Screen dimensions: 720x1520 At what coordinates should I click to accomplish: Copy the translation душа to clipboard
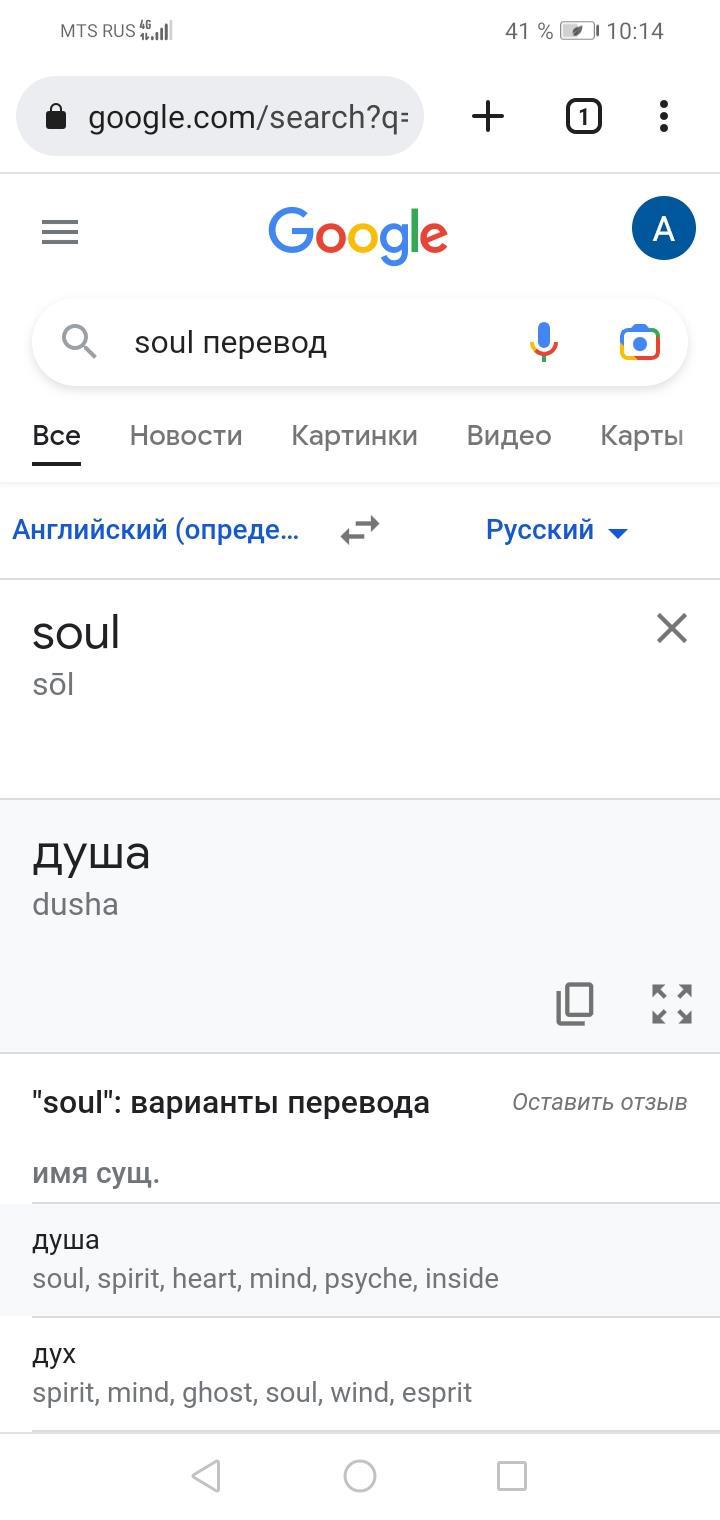pyautogui.click(x=575, y=1003)
